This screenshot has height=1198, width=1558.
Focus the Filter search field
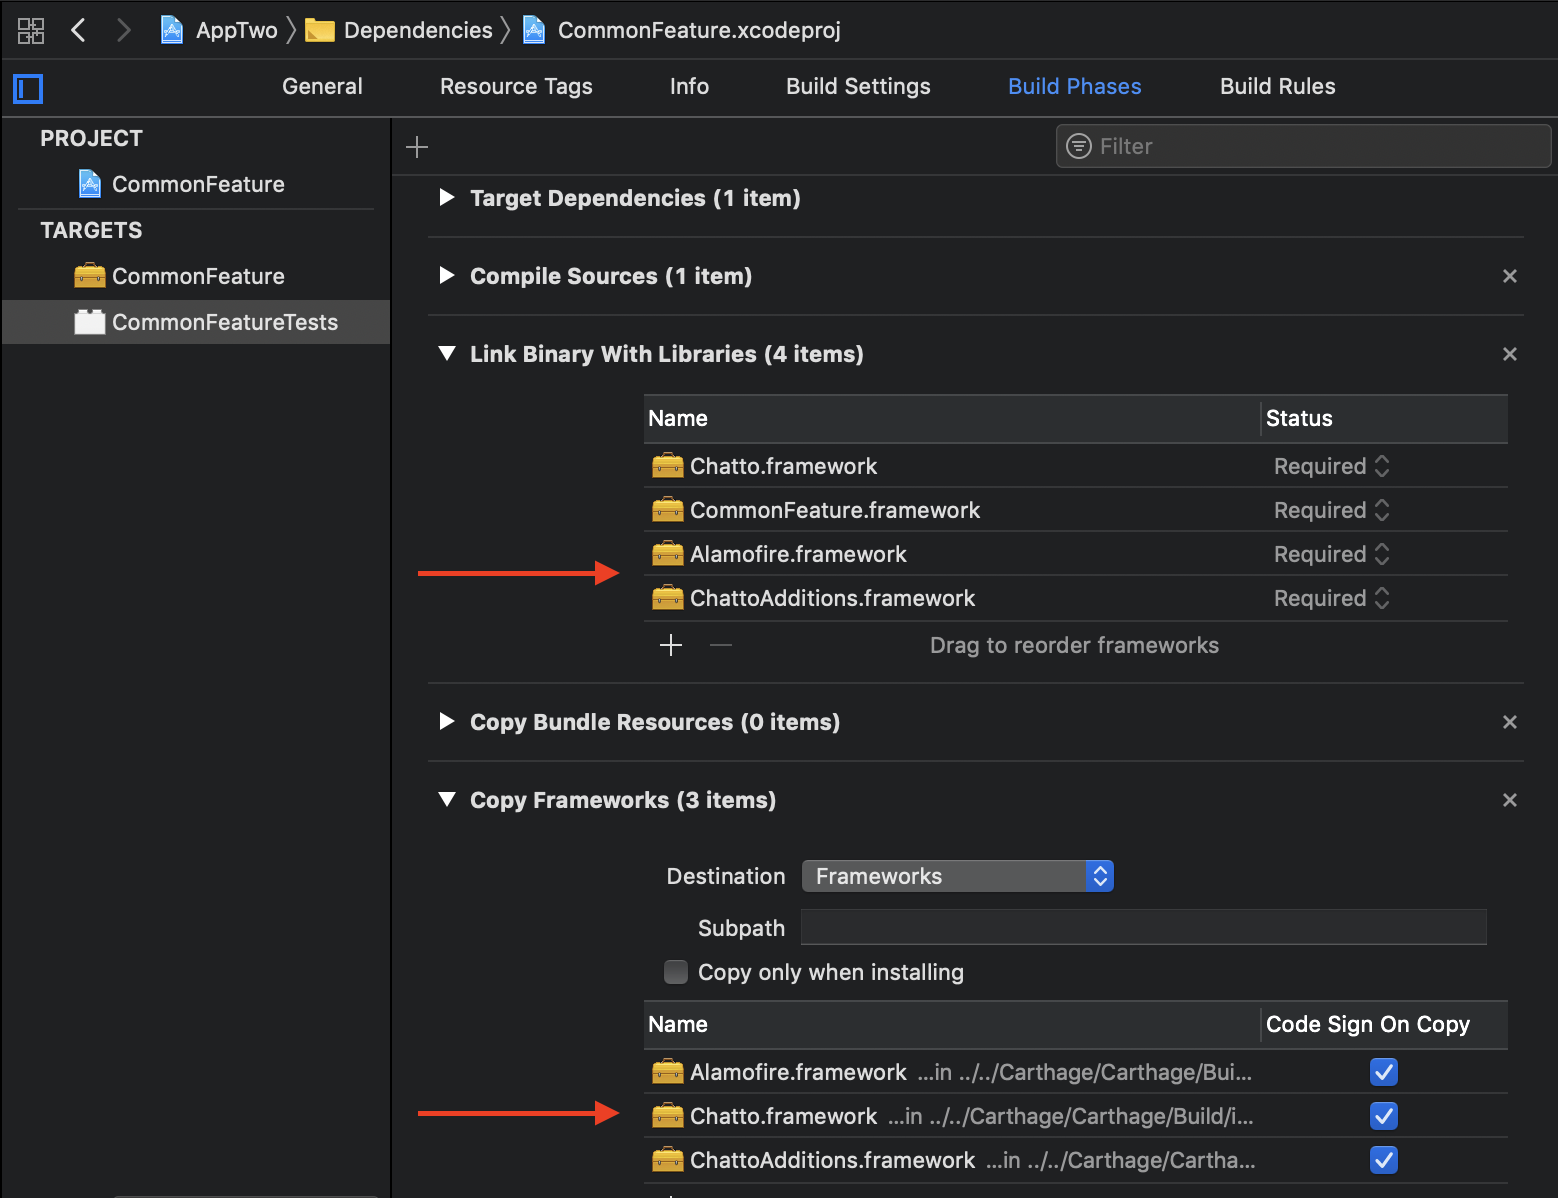click(x=1303, y=146)
